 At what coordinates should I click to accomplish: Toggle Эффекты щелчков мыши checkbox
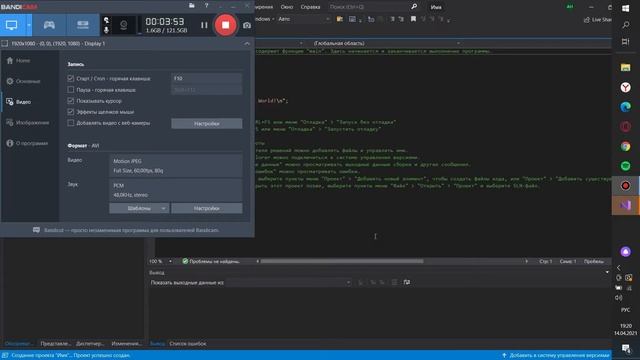tap(71, 111)
